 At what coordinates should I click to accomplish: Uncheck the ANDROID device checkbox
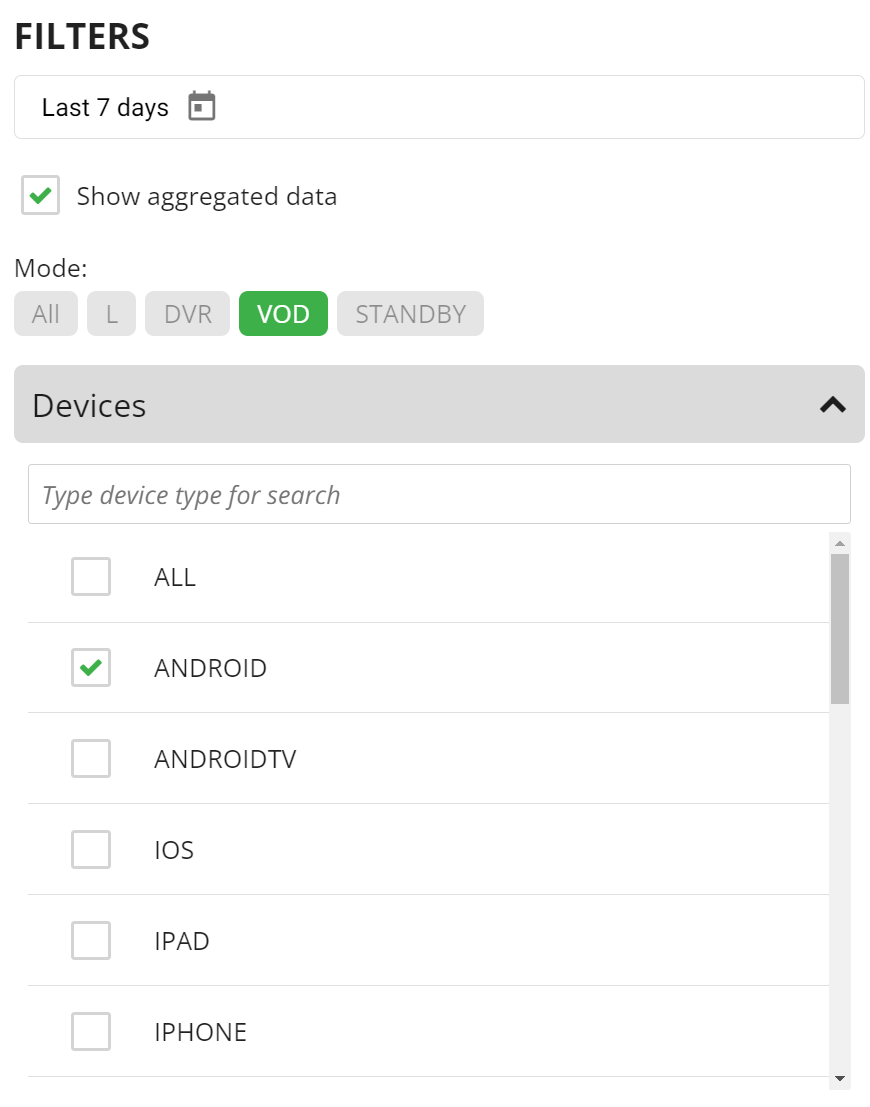(91, 667)
